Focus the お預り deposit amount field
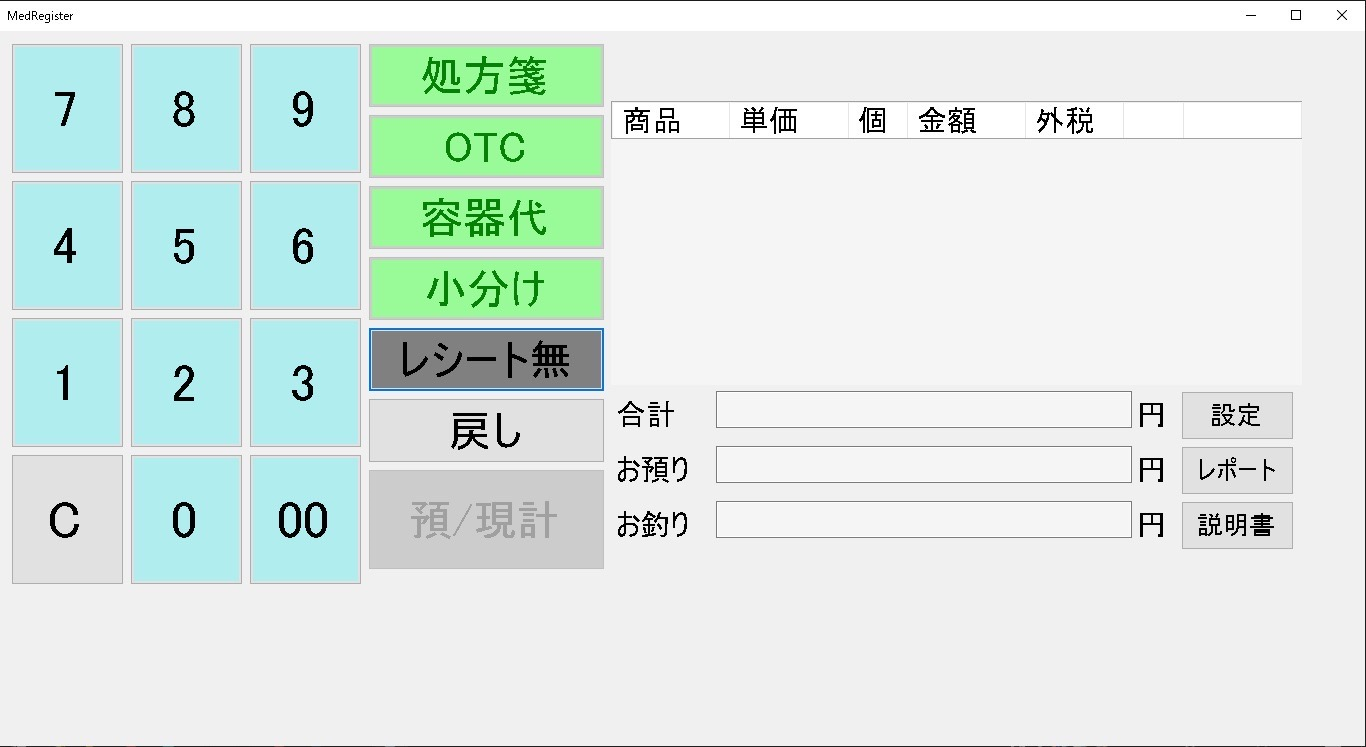Screen dimensions: 1366x747 point(924,465)
